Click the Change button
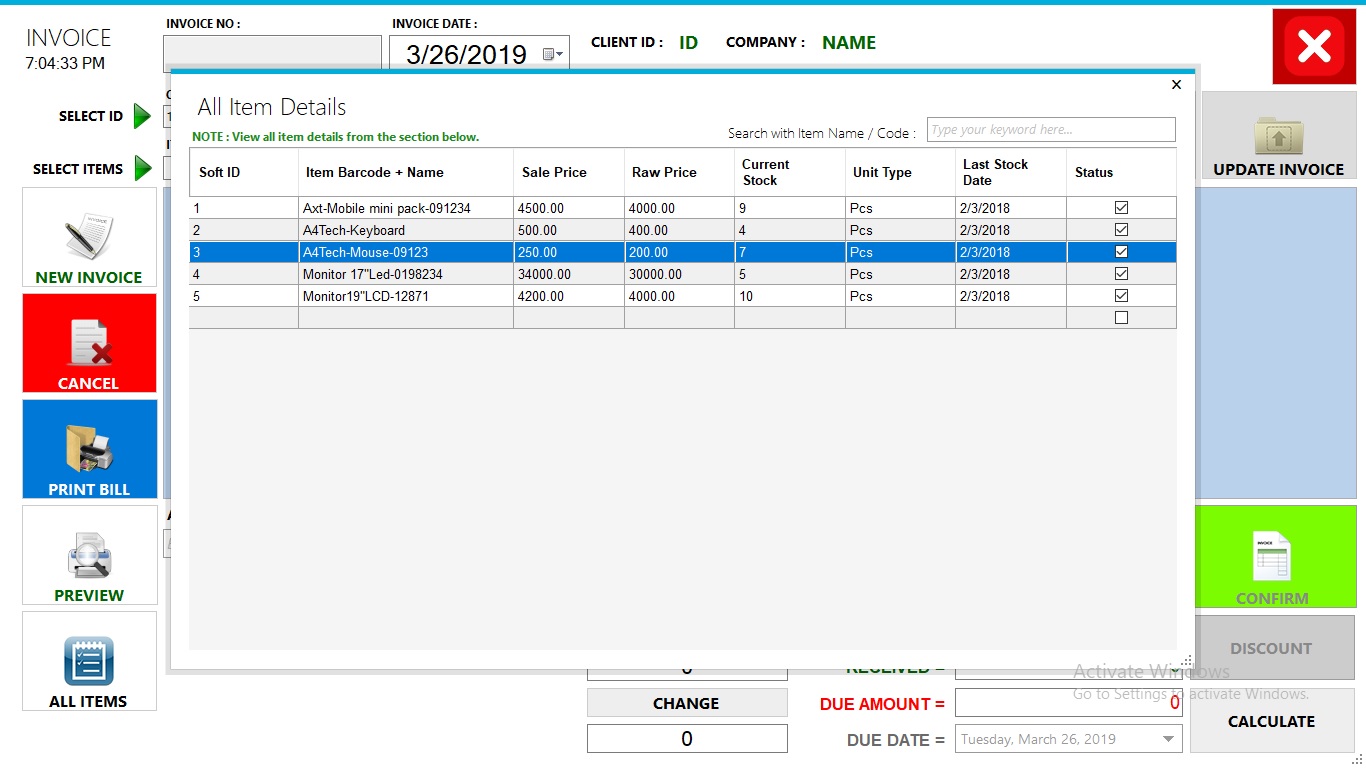Viewport: 1366px width, 768px height. [x=686, y=703]
